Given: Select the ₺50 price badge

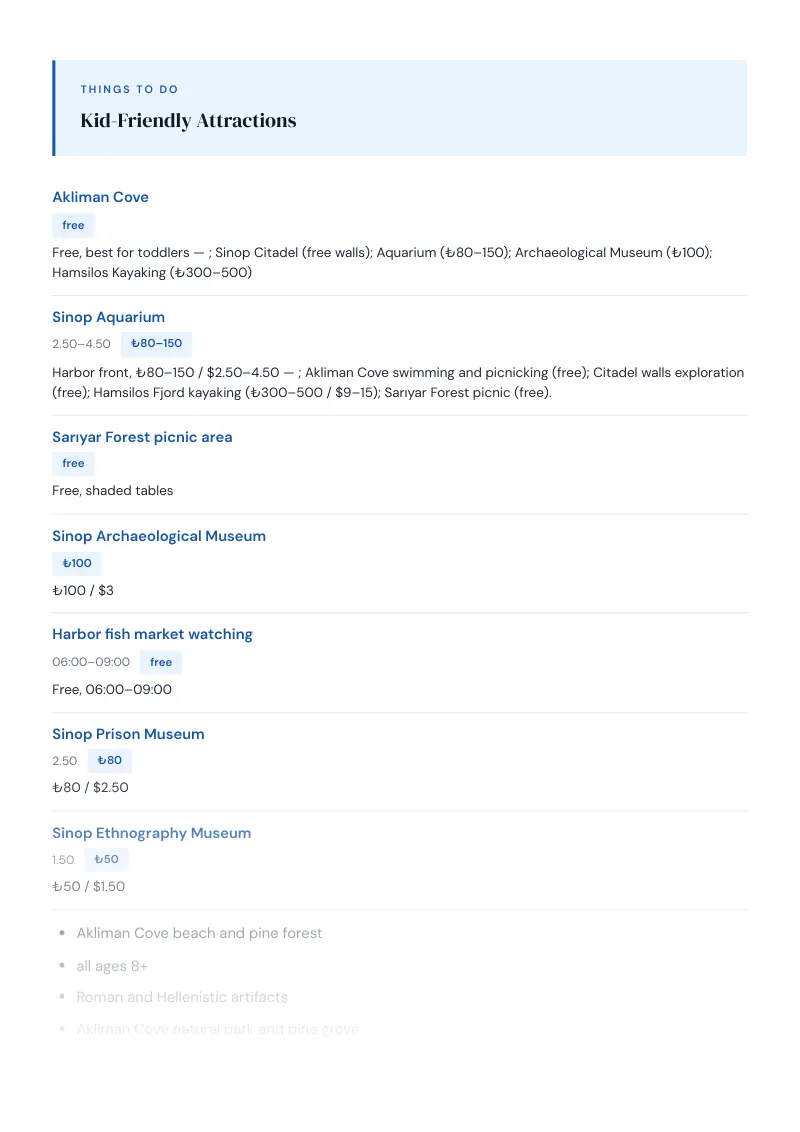Looking at the screenshot, I should (x=106, y=859).
